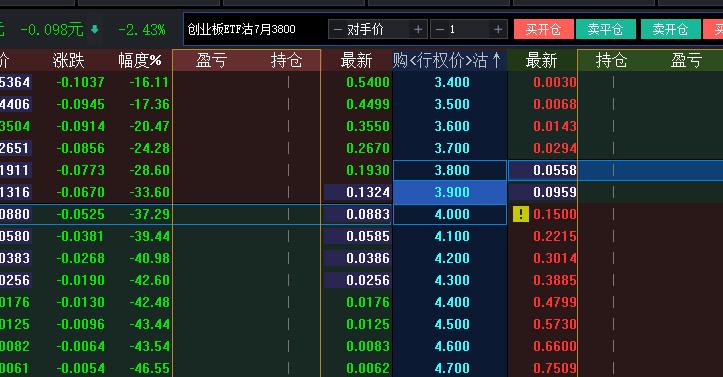Screen dimensions: 723x377
Task: Click call latest price 0.3550
Action: coord(368,126)
